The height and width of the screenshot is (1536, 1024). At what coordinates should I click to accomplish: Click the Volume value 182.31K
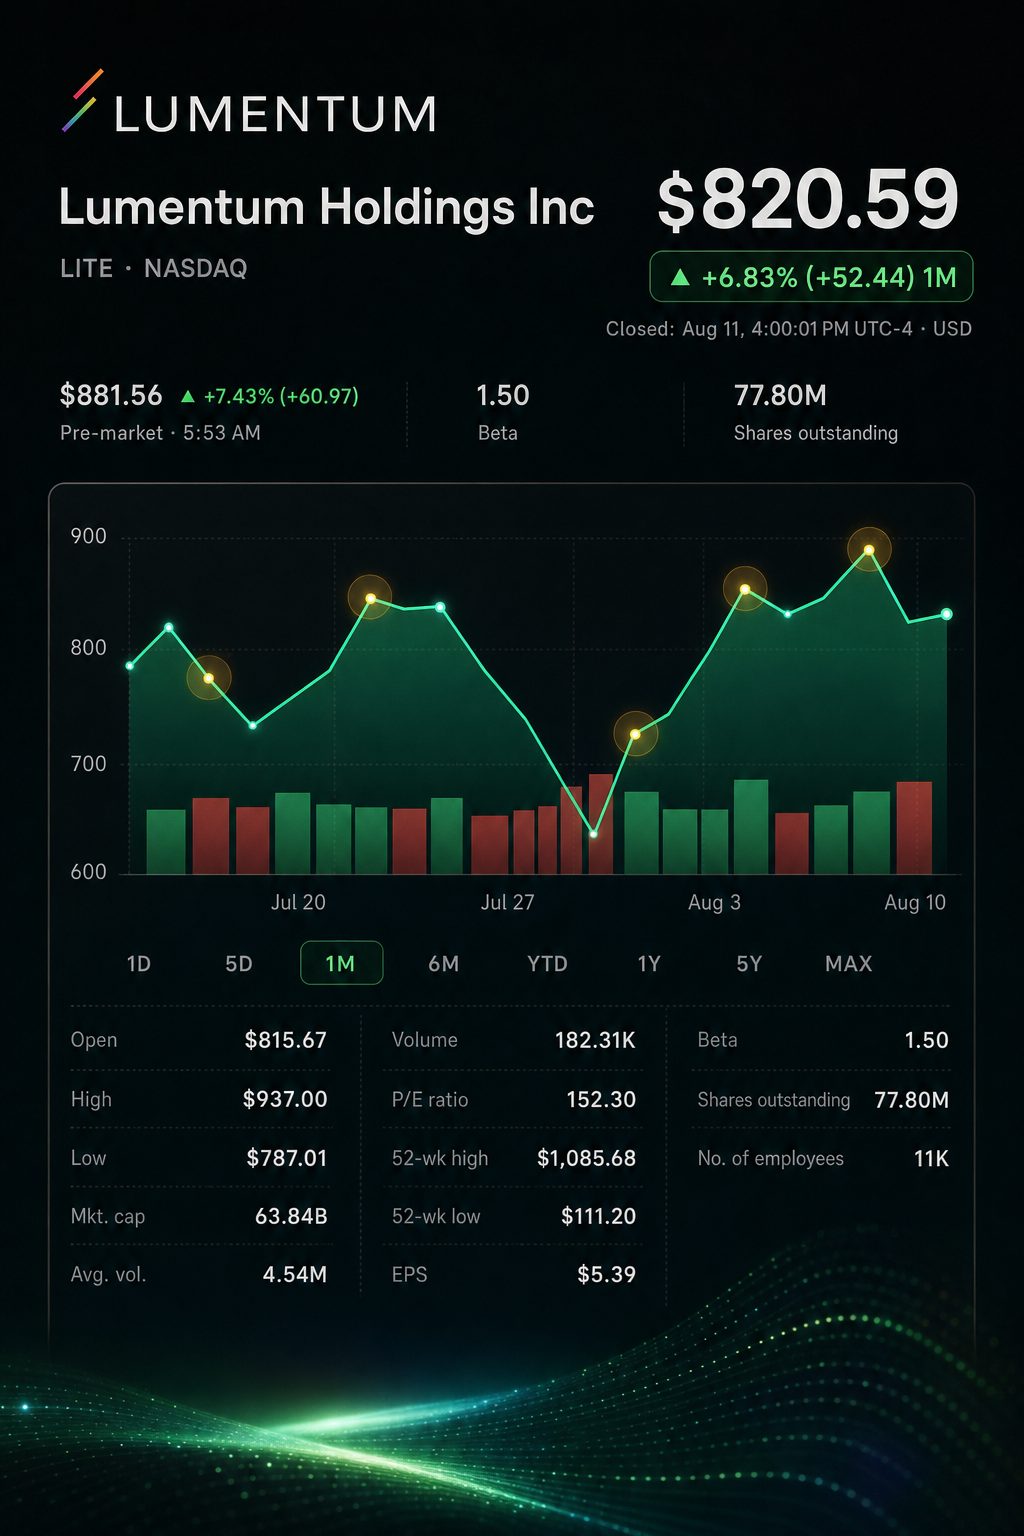[x=595, y=1040]
